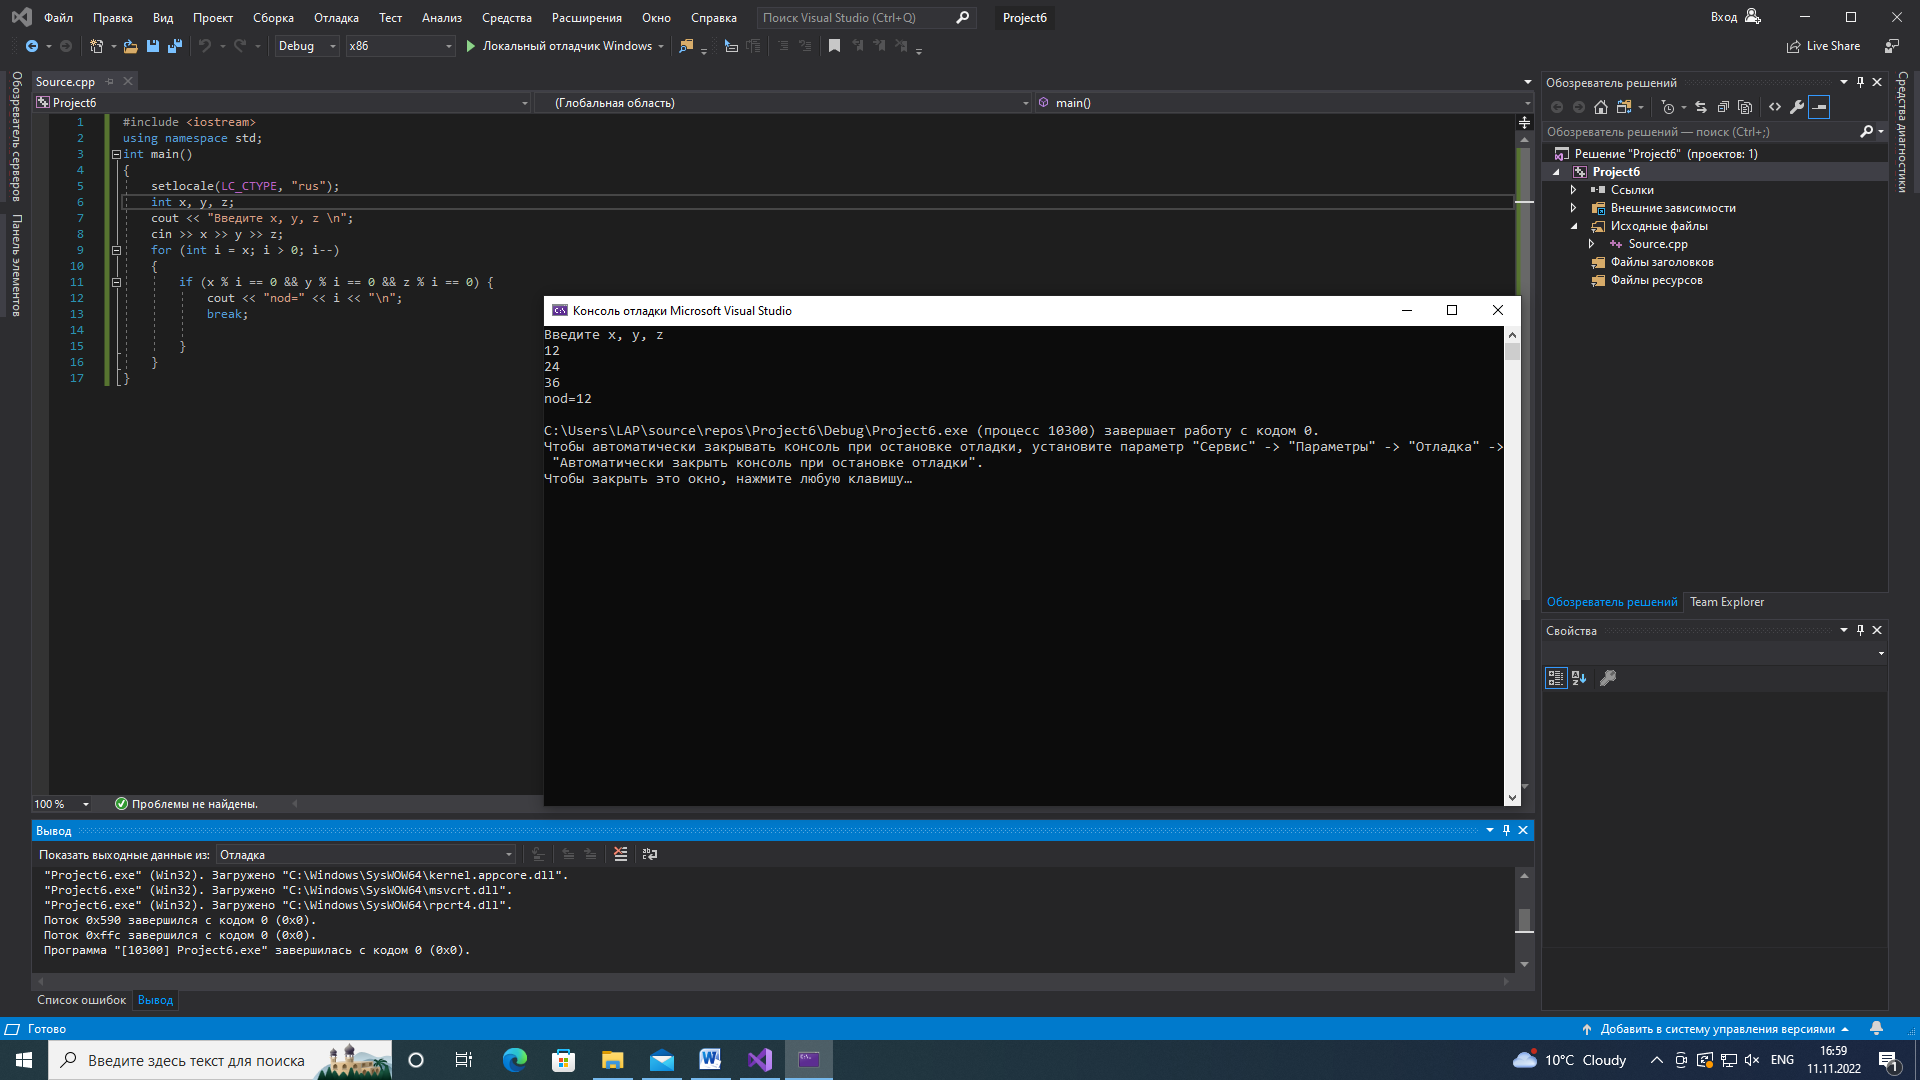The height and width of the screenshot is (1080, 1920).
Task: Open the Обозреватель серверов side tab
Action: coord(16,136)
